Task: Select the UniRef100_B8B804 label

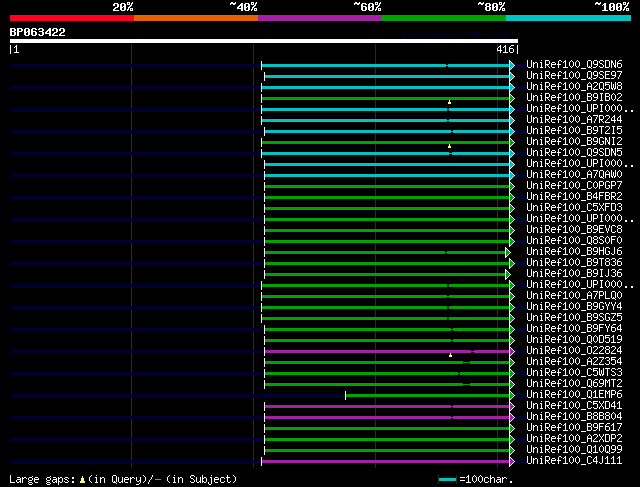Action: [x=574, y=417]
